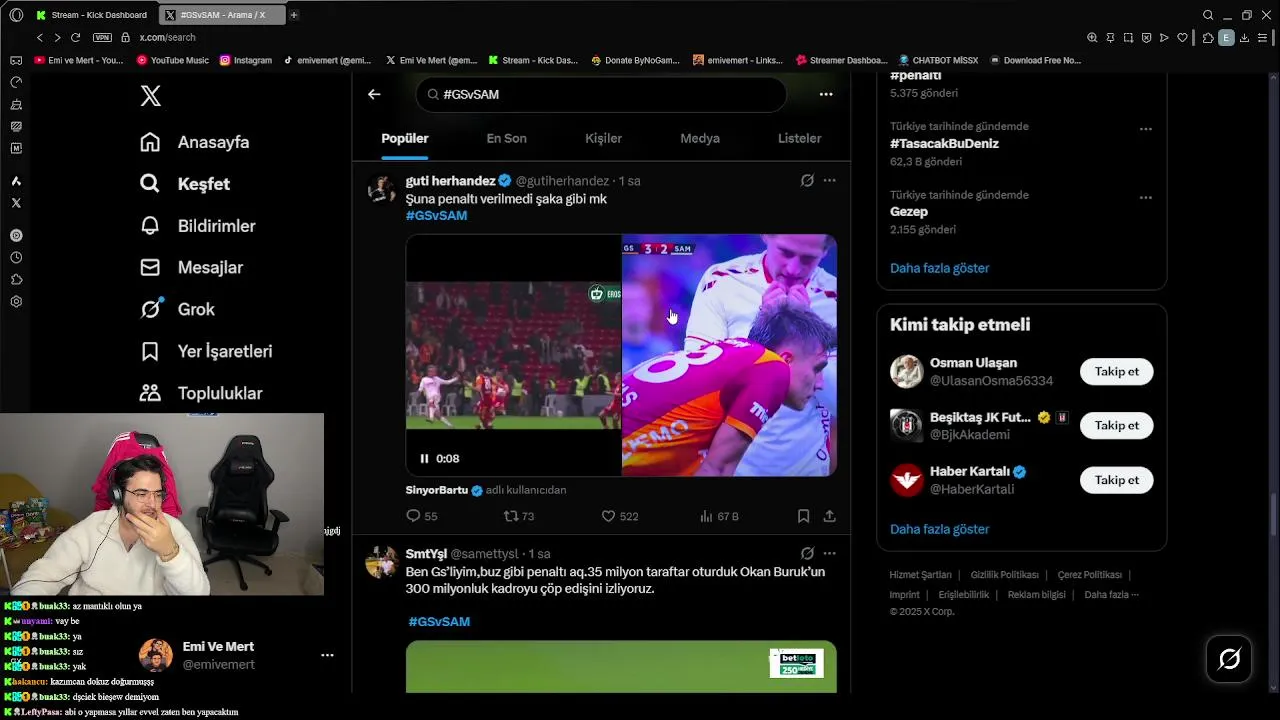Open more options on SmtYşl post
The image size is (1280, 720).
[829, 554]
